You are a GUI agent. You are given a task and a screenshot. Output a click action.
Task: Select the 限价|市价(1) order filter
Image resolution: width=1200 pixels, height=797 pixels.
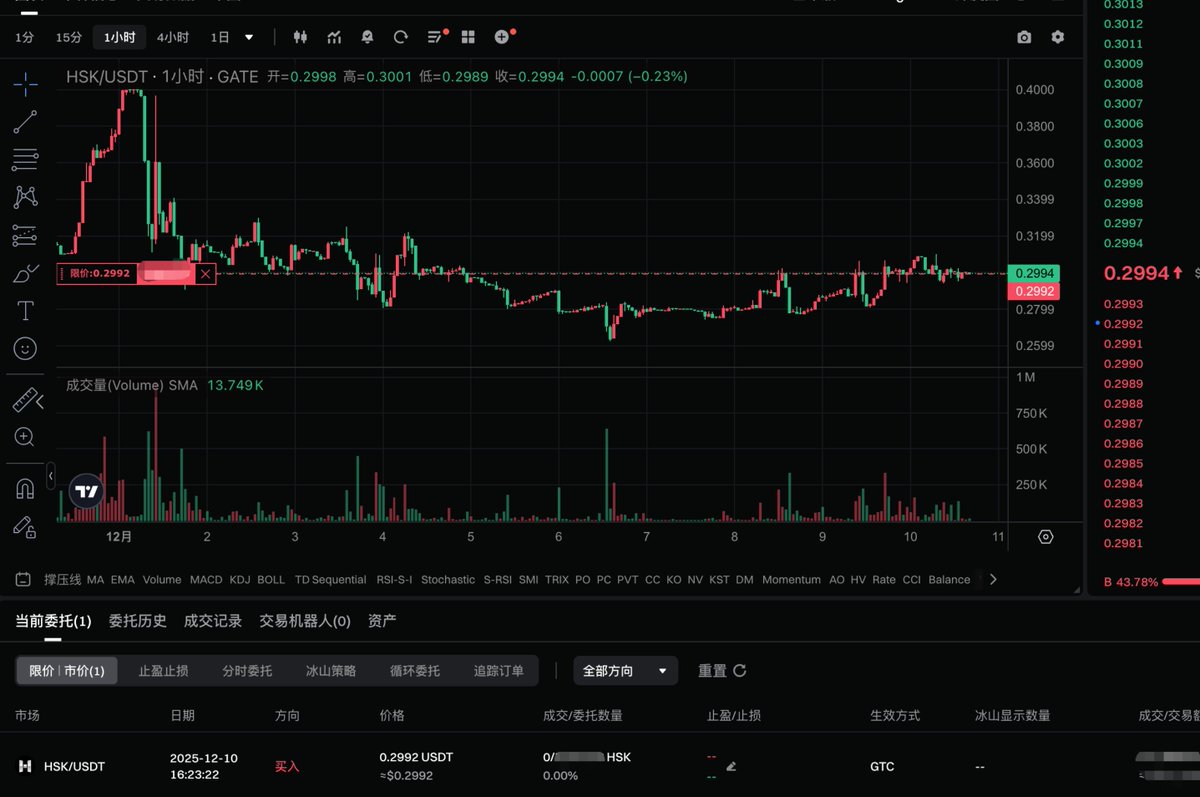click(67, 671)
